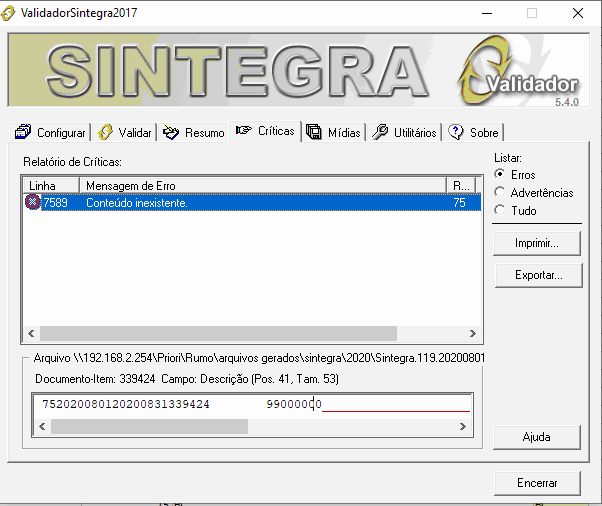602x506 pixels.
Task: Sort by the Linha column header
Action: coord(51,185)
